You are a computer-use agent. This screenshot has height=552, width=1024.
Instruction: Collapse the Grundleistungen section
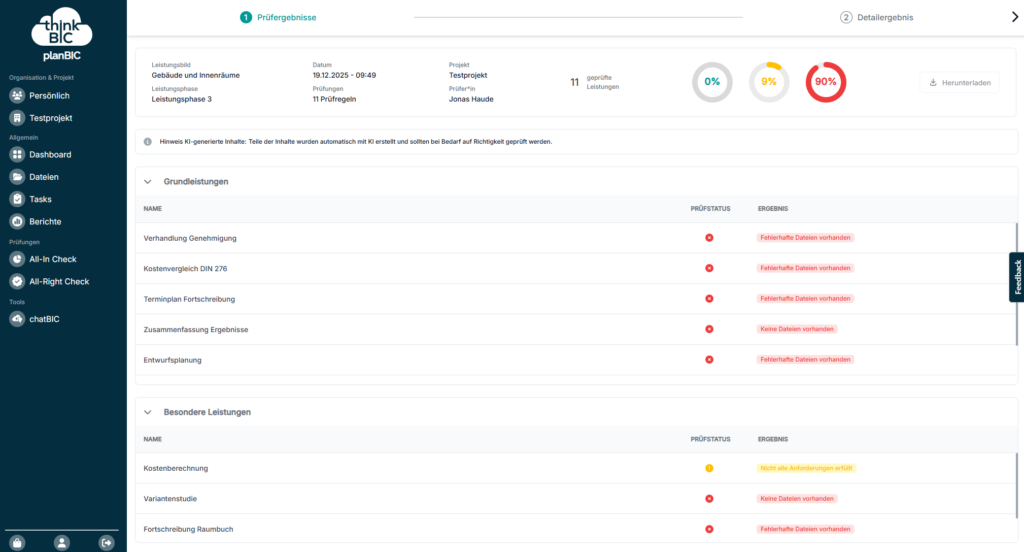pyautogui.click(x=148, y=182)
